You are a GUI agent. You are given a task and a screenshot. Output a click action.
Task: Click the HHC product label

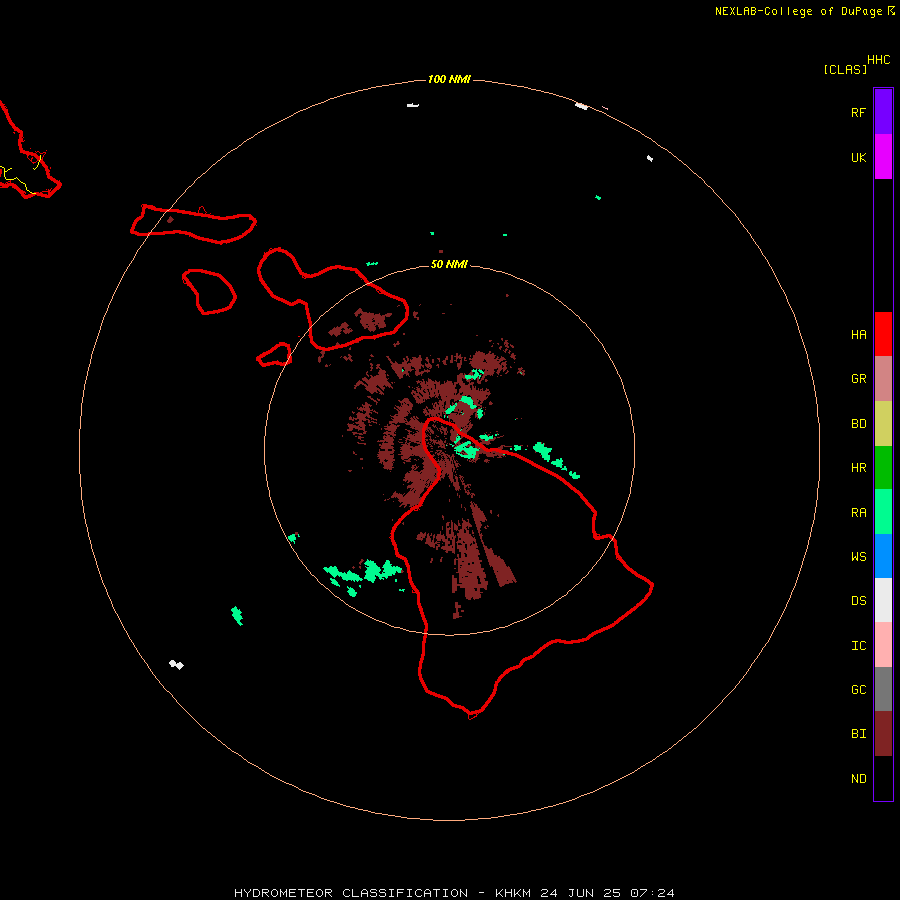878,60
